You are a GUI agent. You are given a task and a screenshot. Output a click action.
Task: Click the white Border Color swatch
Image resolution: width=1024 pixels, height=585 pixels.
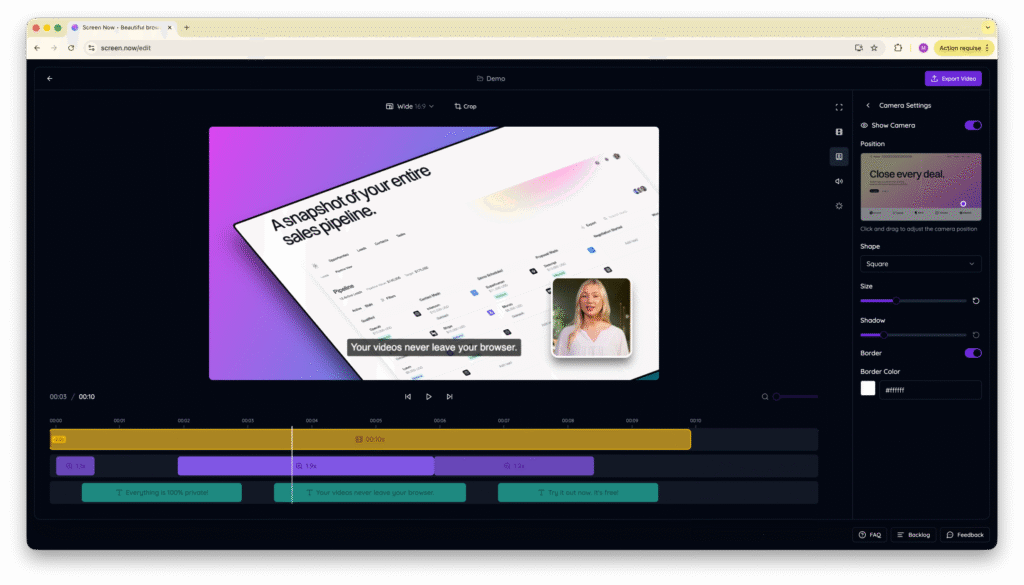pos(868,389)
